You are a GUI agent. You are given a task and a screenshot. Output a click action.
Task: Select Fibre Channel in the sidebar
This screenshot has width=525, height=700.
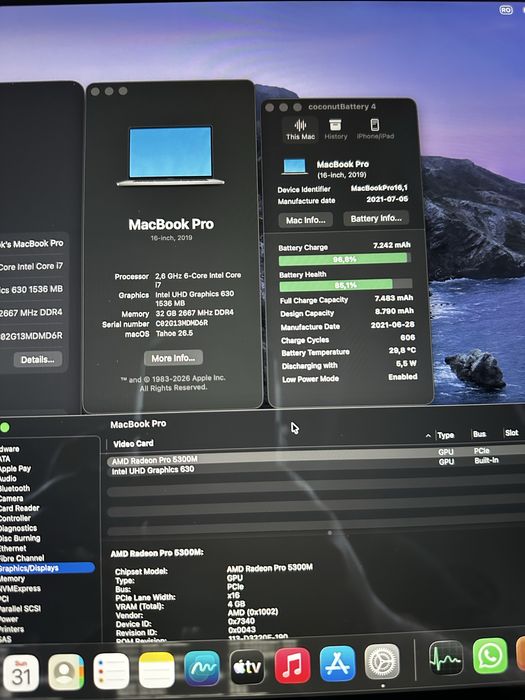click(x=21, y=558)
